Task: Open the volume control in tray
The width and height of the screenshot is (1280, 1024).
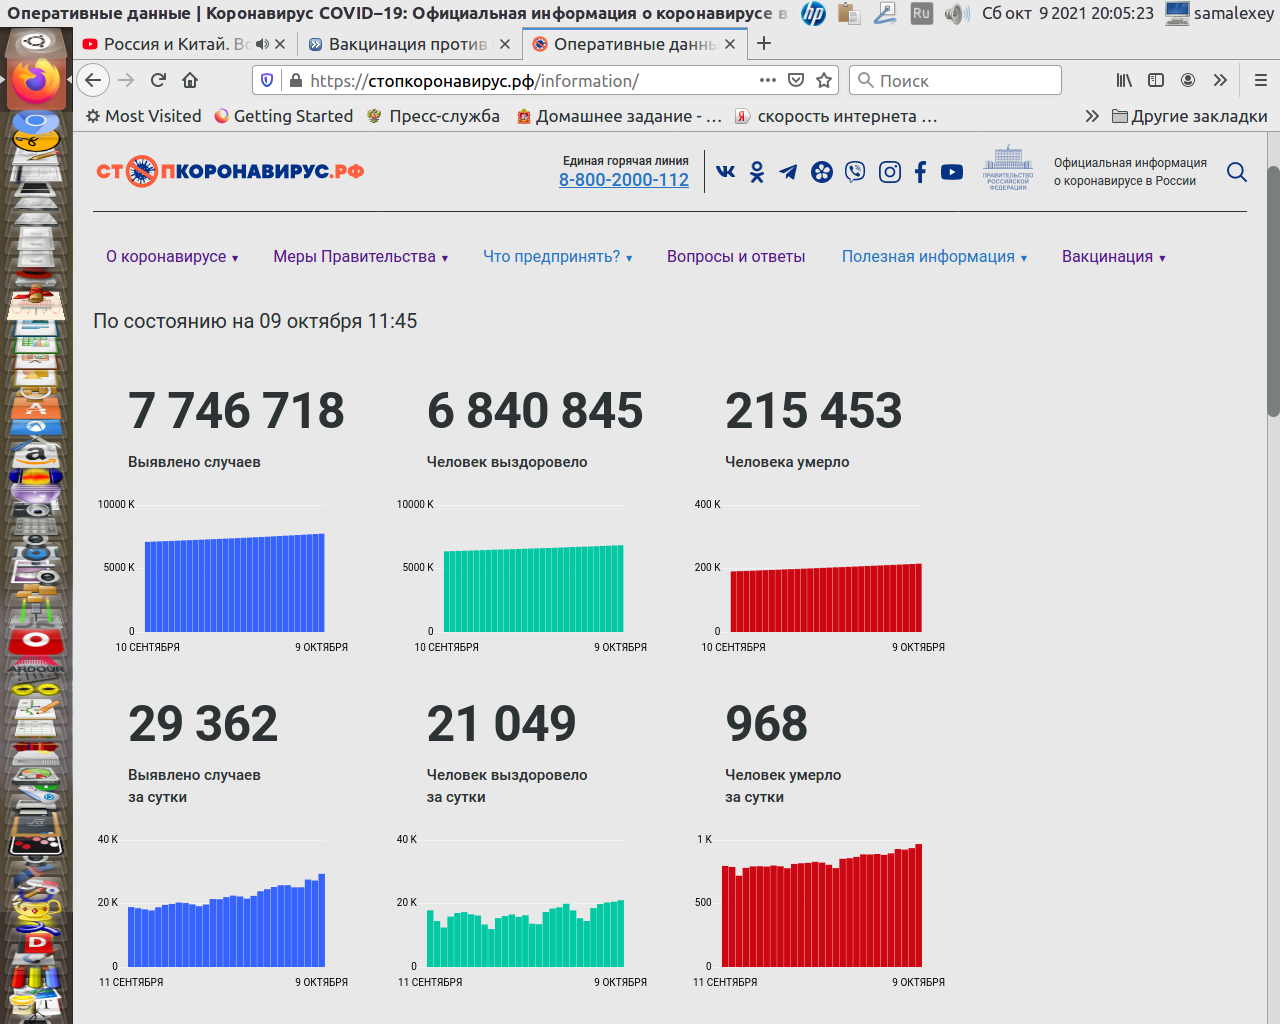Action: coord(957,14)
